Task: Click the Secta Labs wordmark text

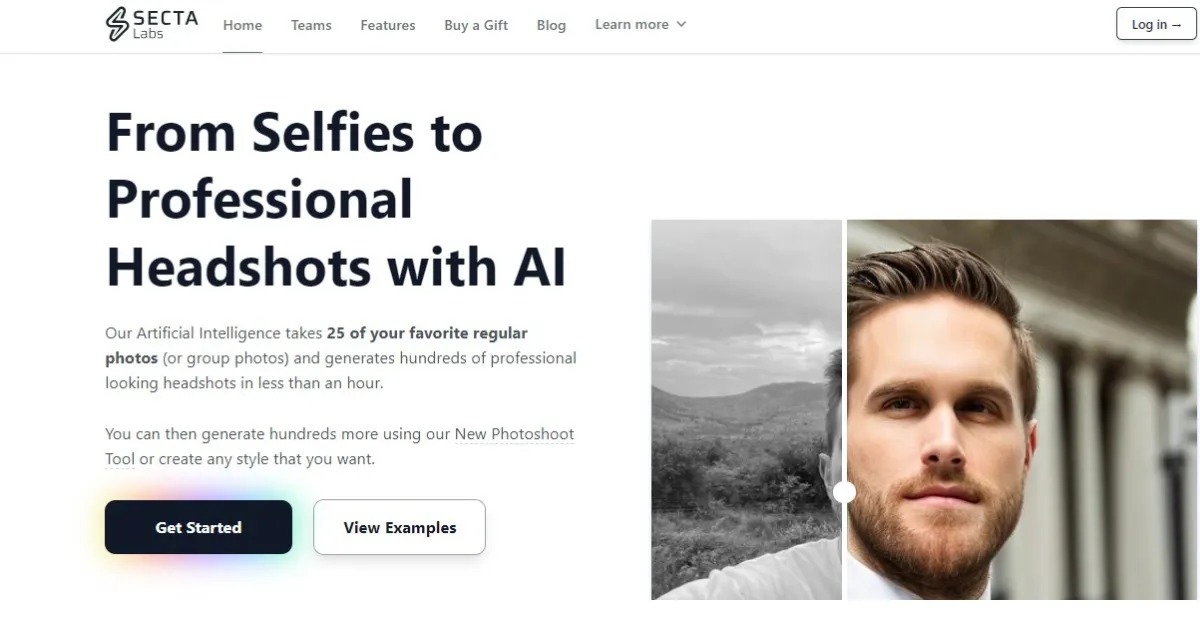Action: [x=165, y=24]
